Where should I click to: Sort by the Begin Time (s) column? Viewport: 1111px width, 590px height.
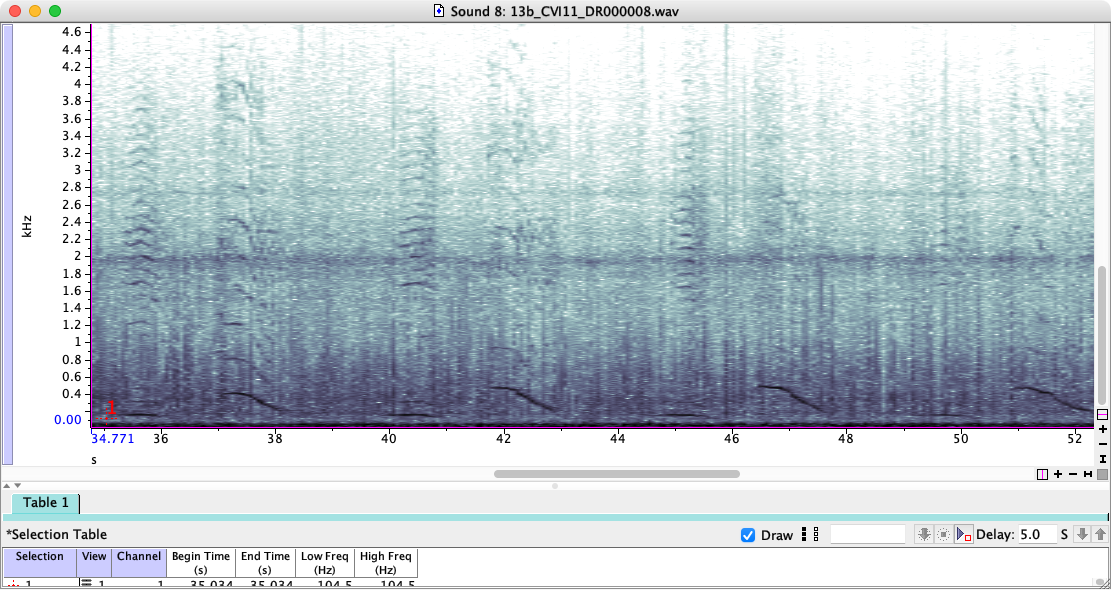201,563
